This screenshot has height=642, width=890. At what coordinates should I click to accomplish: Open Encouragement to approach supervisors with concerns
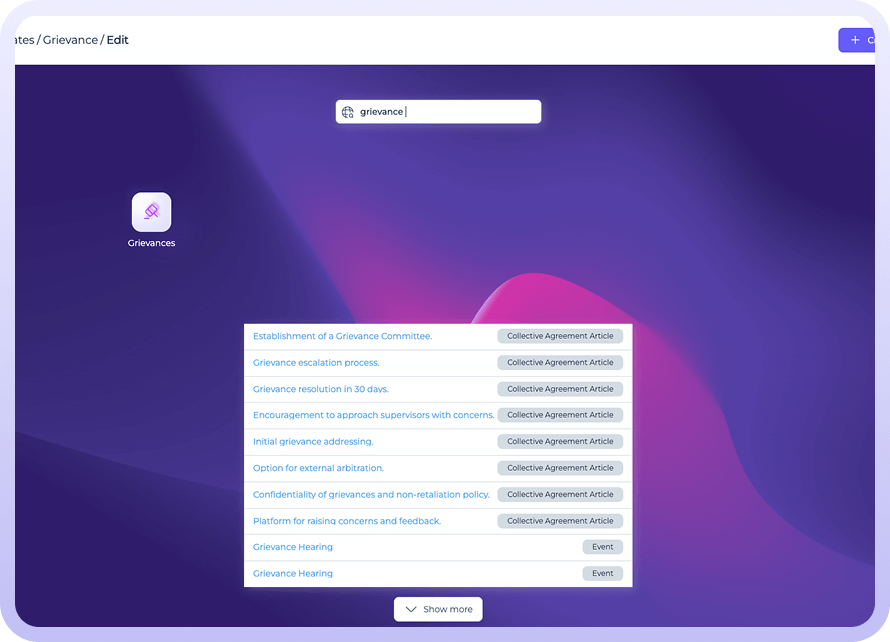(x=373, y=415)
